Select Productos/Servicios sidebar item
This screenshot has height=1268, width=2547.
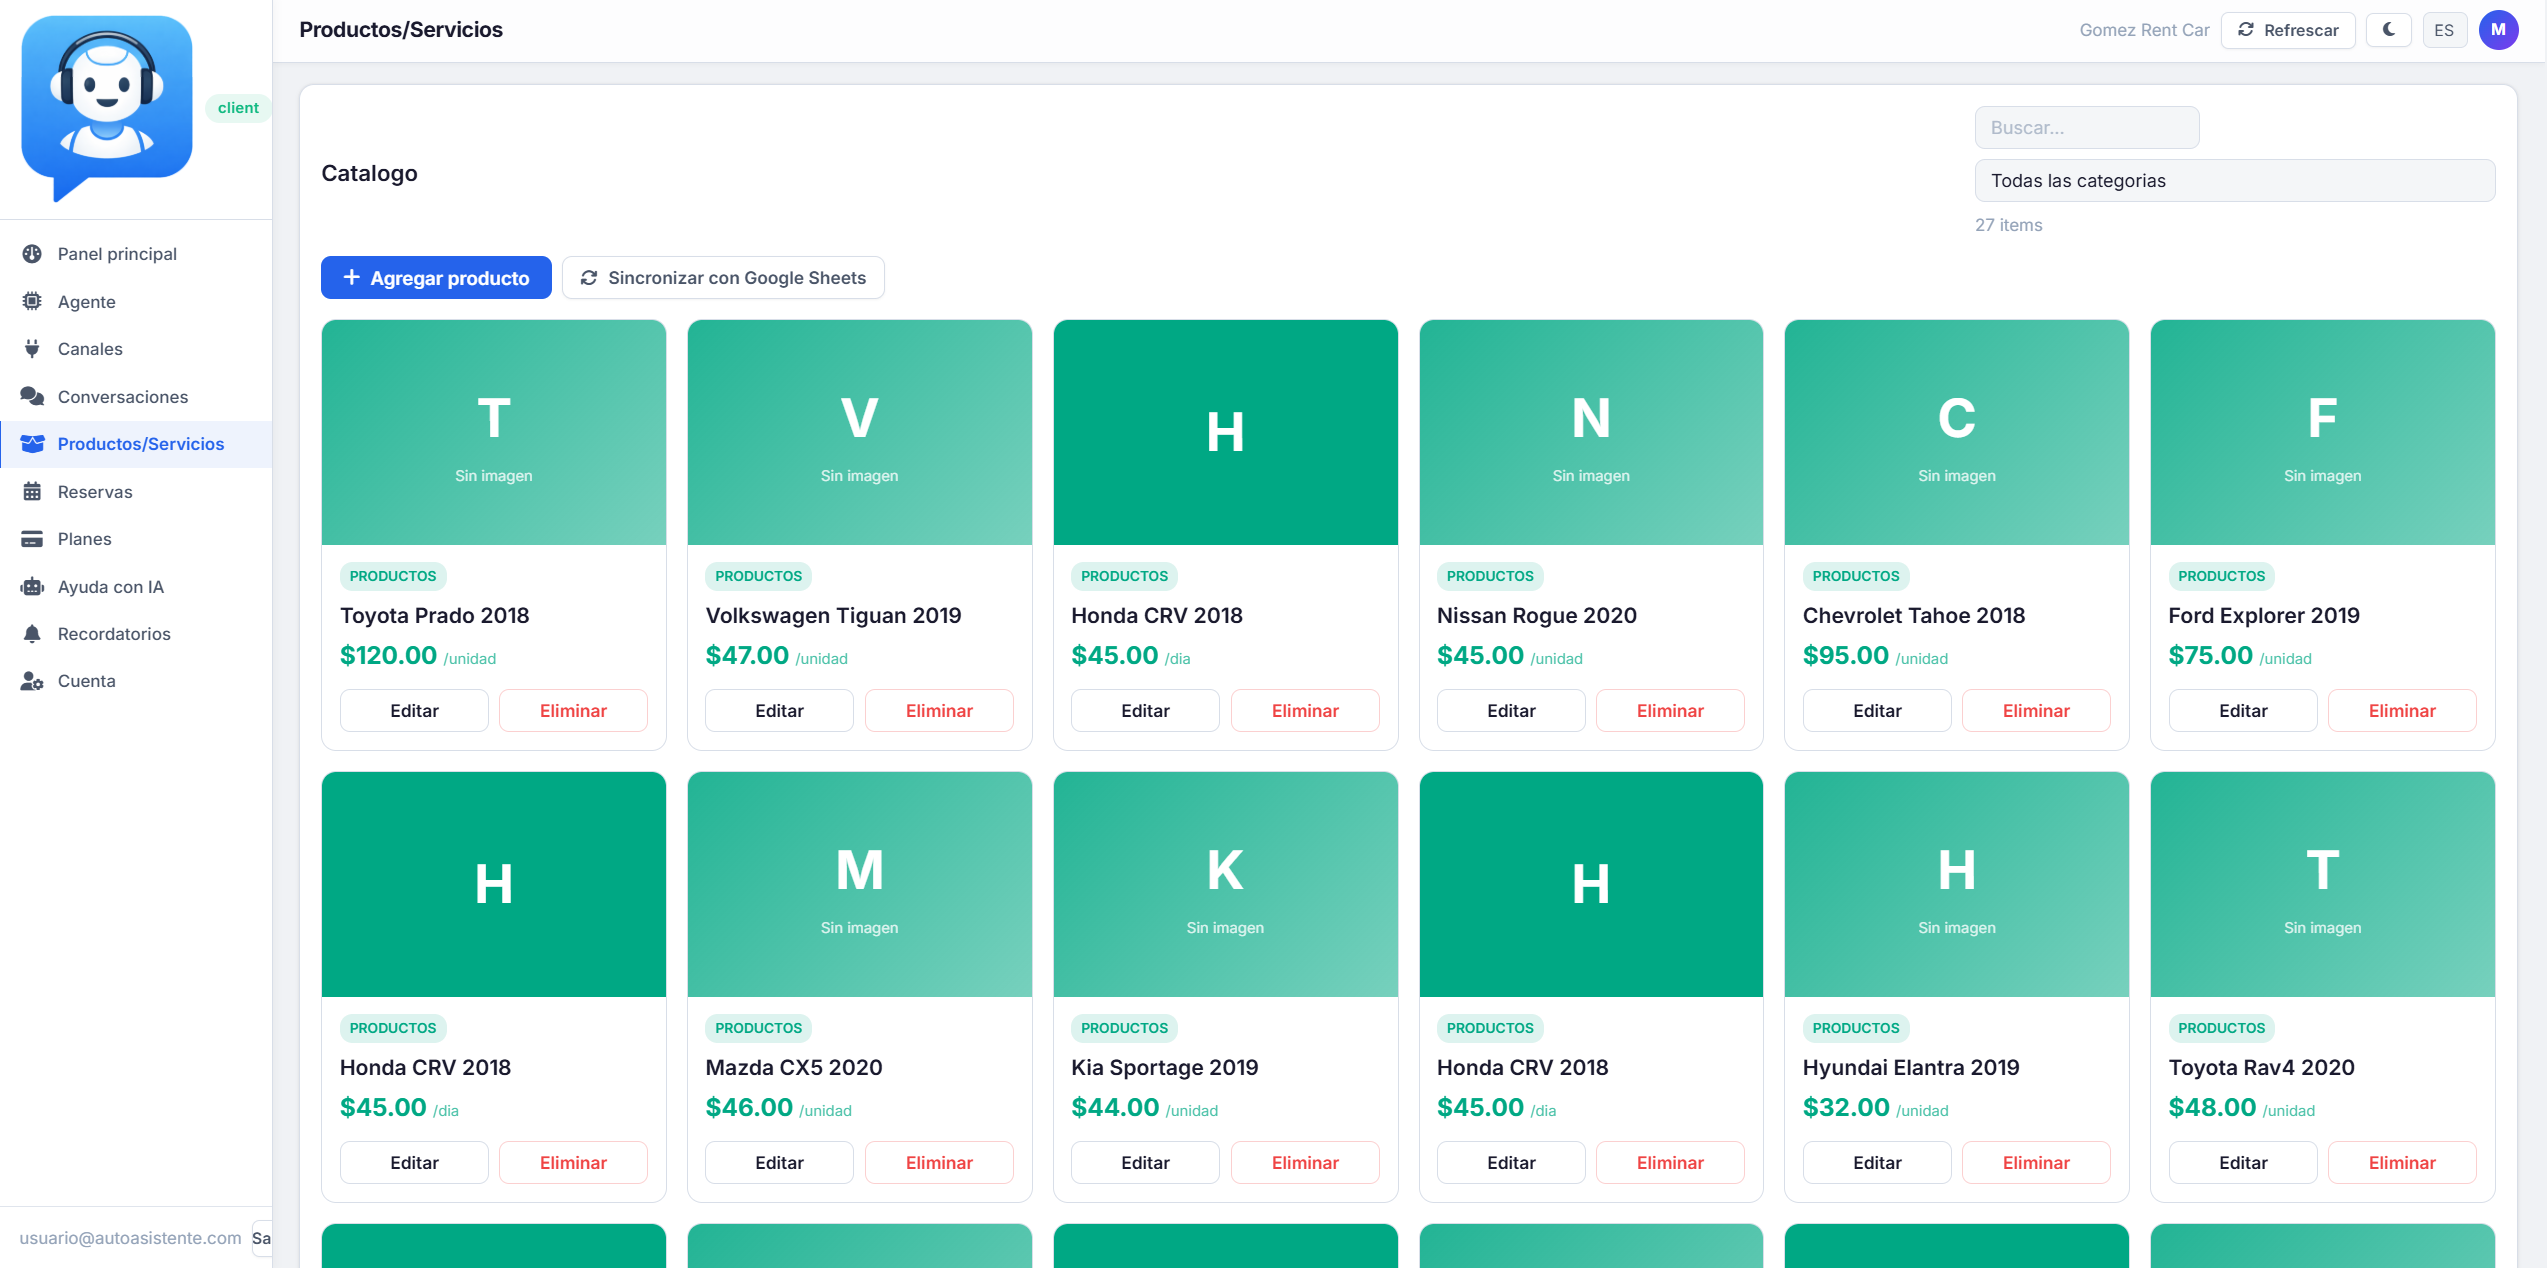point(140,444)
